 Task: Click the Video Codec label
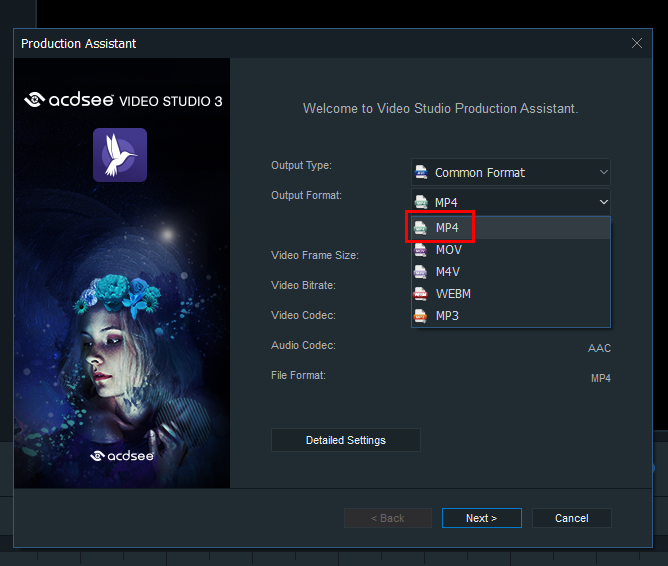(303, 315)
